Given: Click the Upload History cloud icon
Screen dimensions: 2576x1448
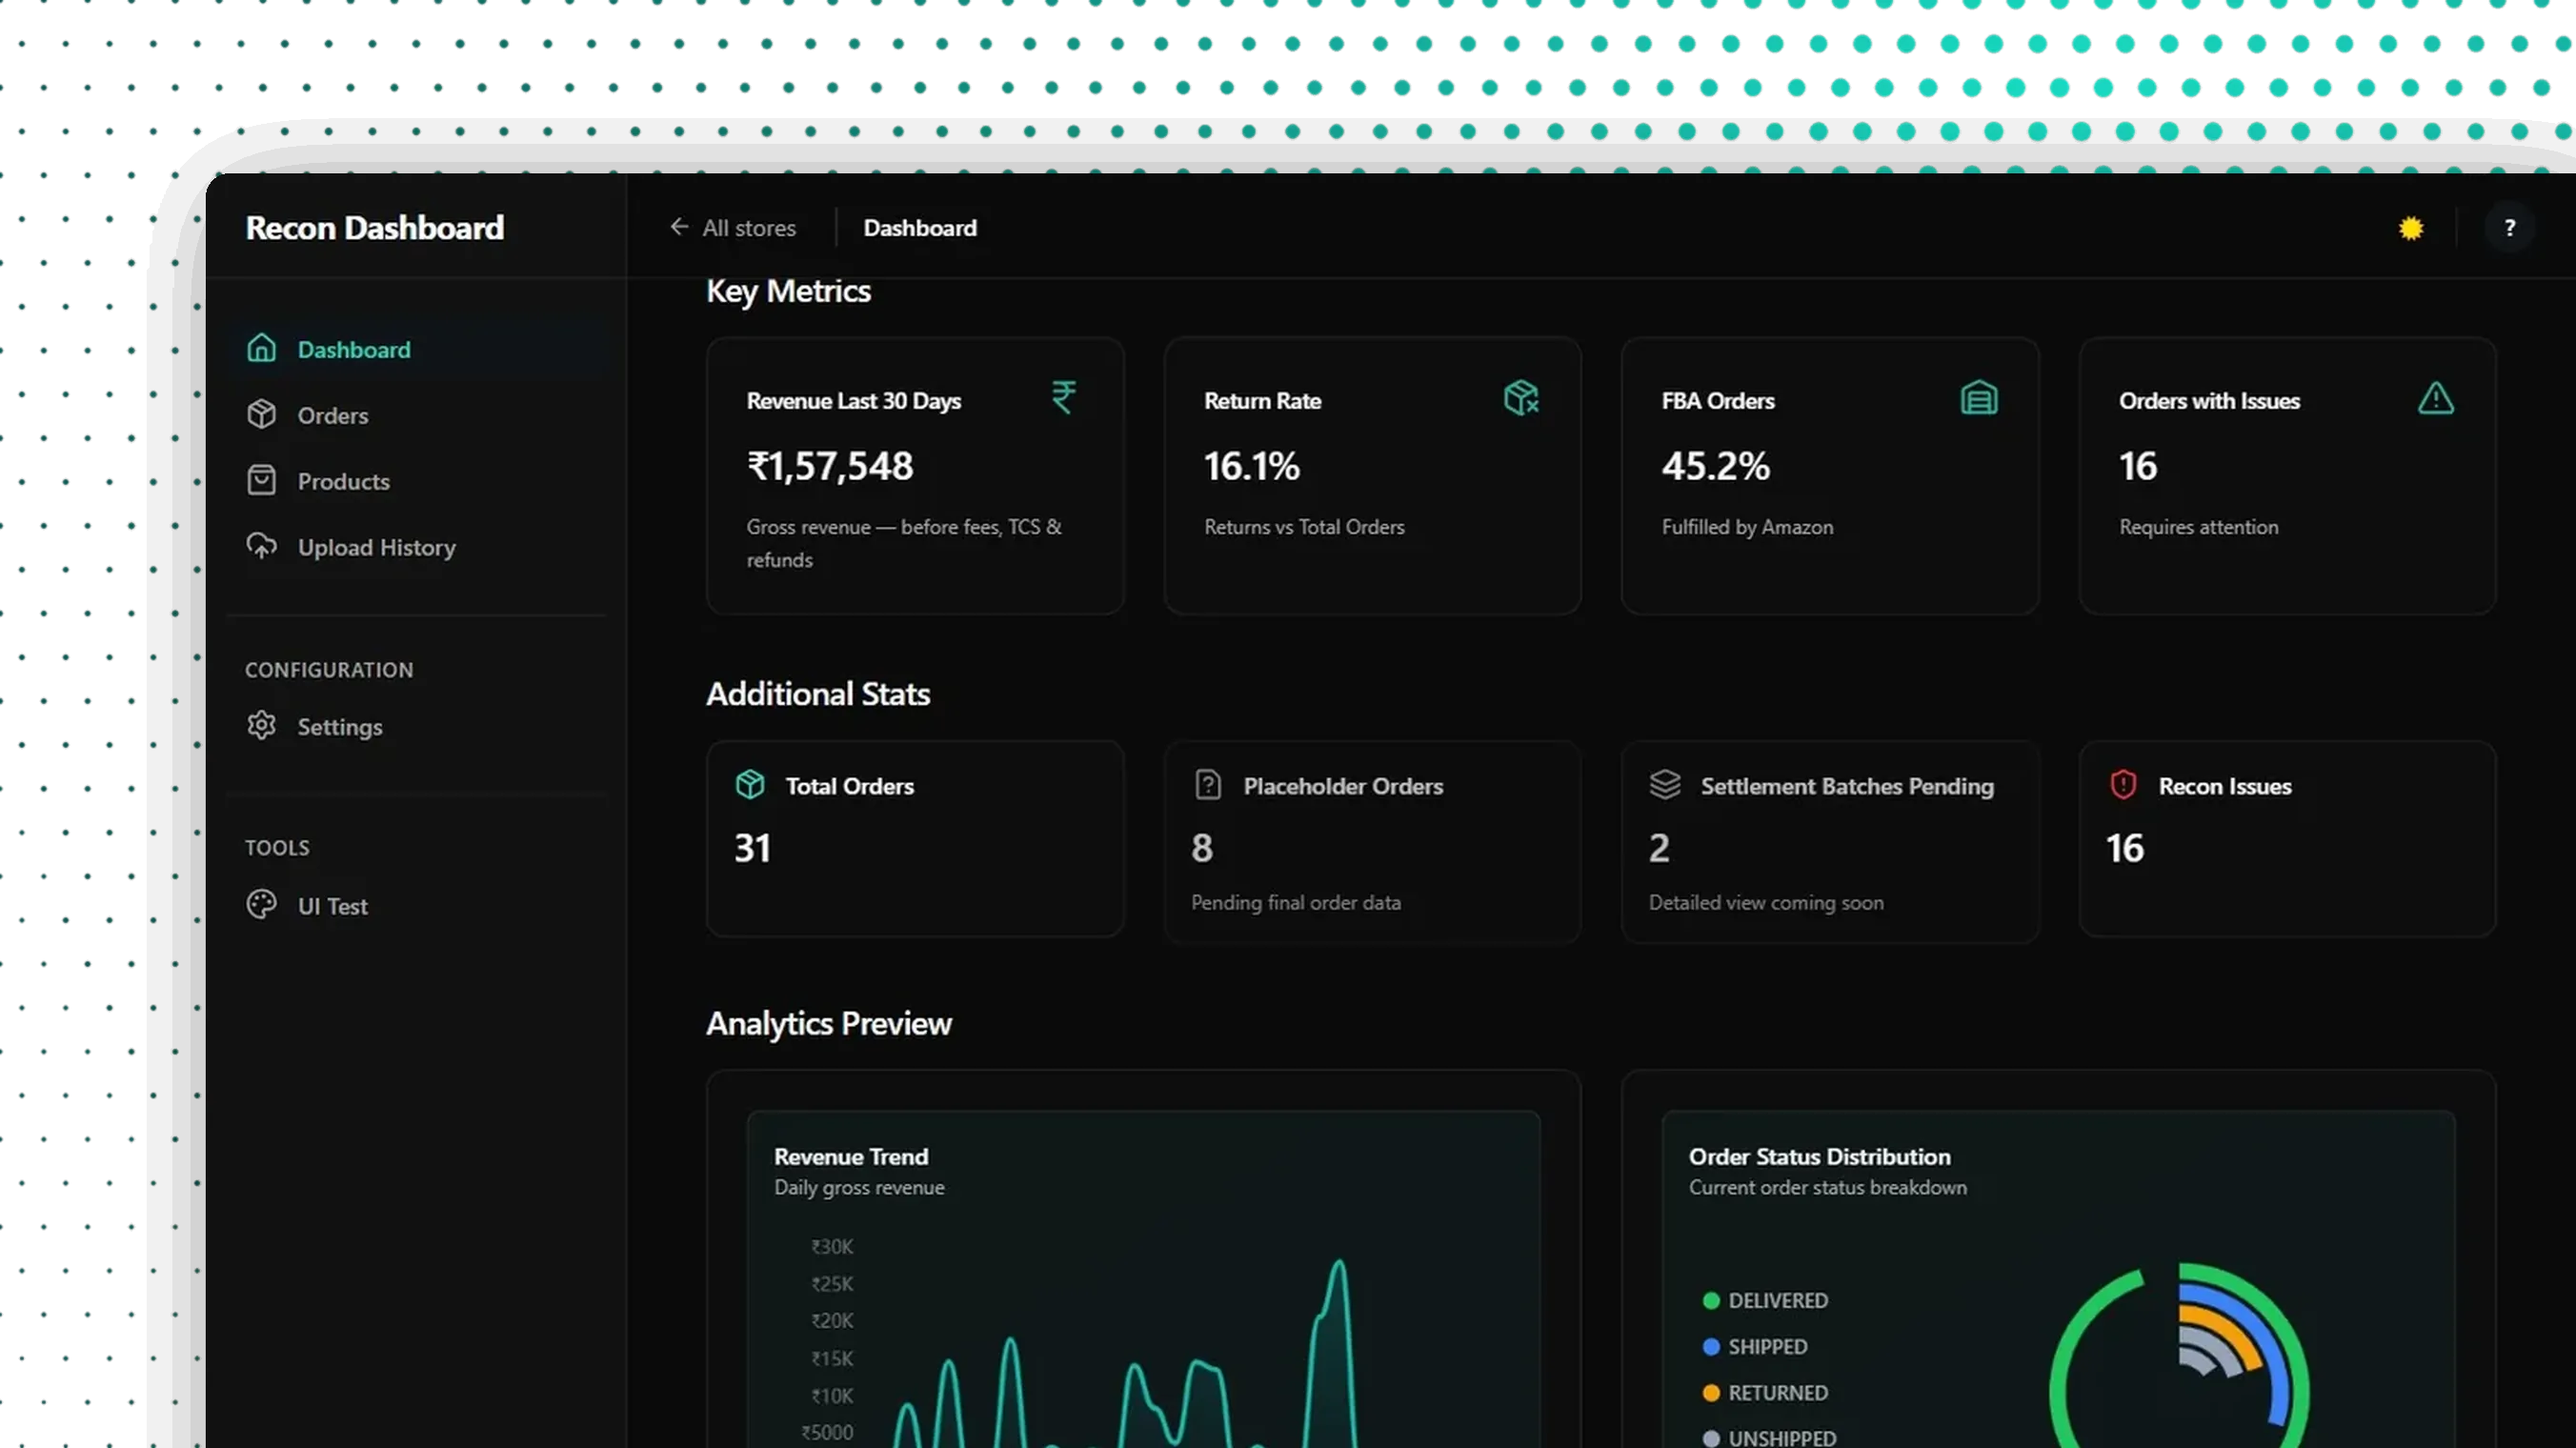Looking at the screenshot, I should pos(262,546).
